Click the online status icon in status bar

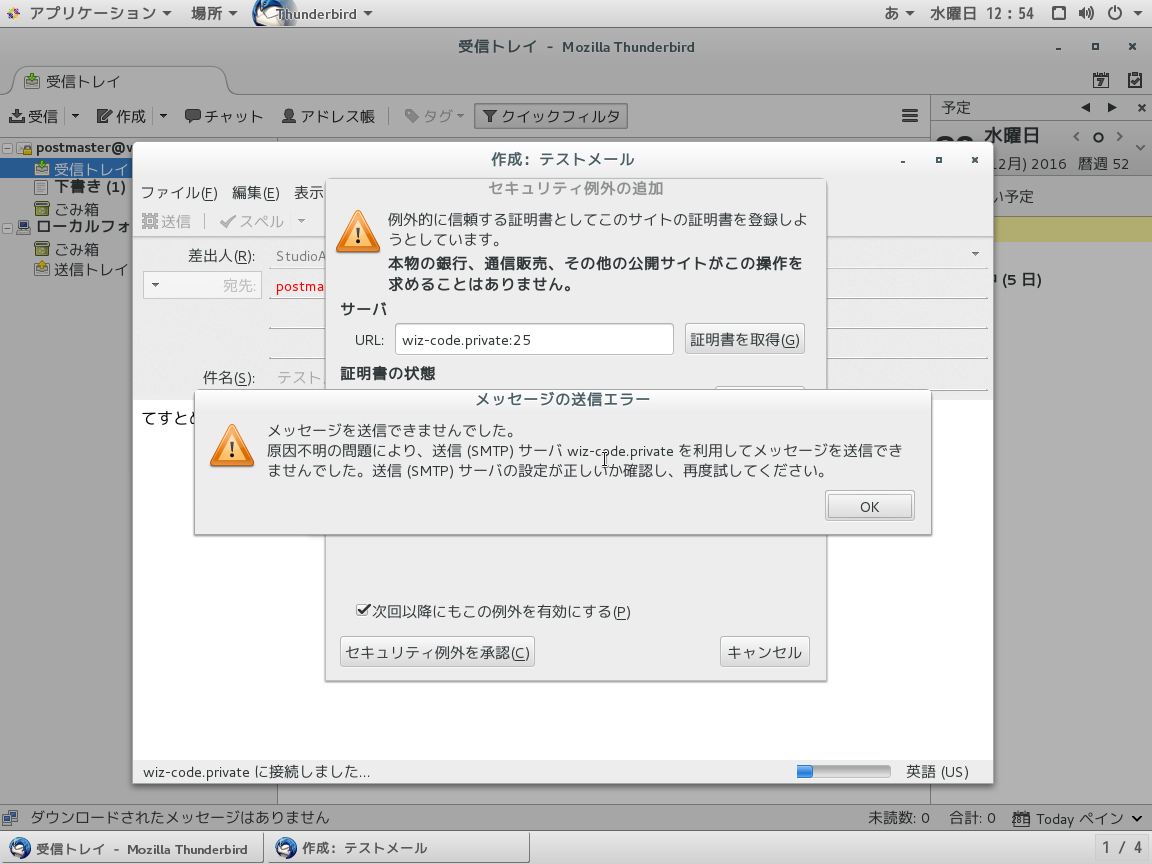(x=10, y=818)
